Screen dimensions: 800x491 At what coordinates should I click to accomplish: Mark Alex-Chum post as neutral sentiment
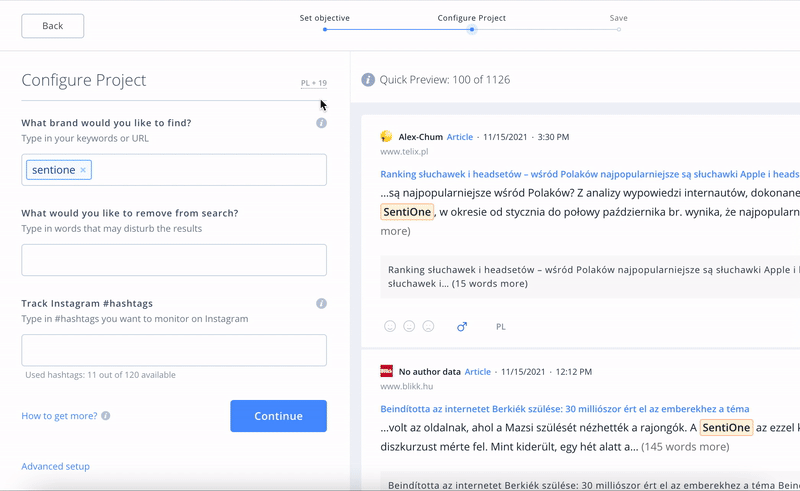click(x=409, y=326)
